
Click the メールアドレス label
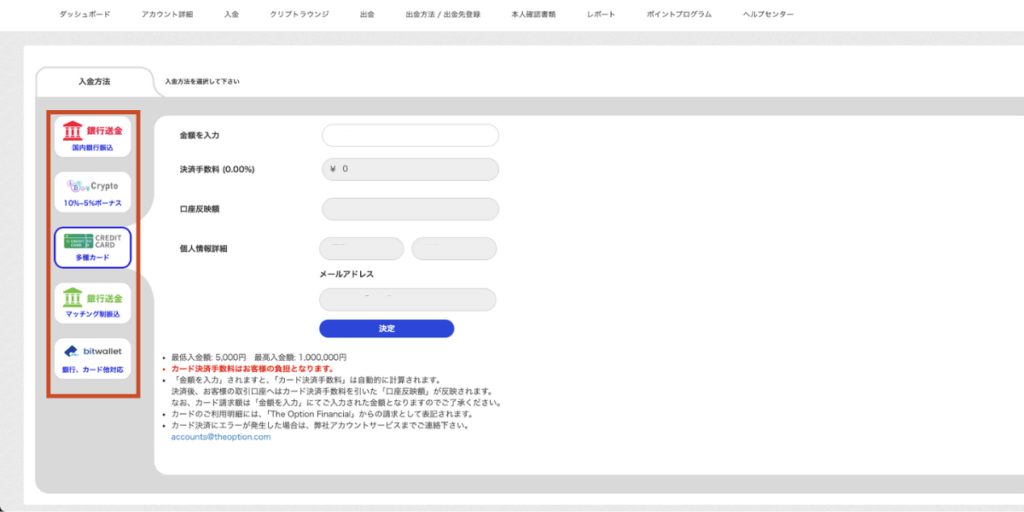click(346, 275)
